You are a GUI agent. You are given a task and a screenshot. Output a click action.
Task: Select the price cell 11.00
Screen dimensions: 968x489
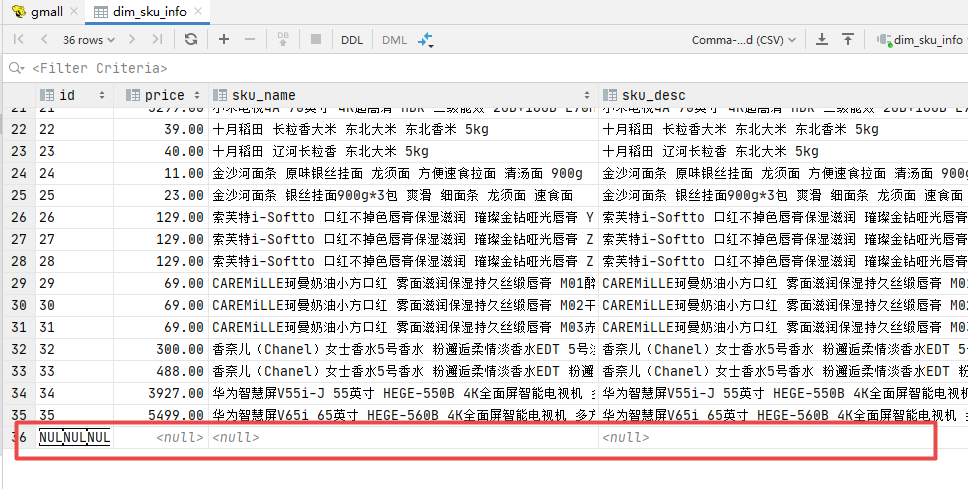161,173
